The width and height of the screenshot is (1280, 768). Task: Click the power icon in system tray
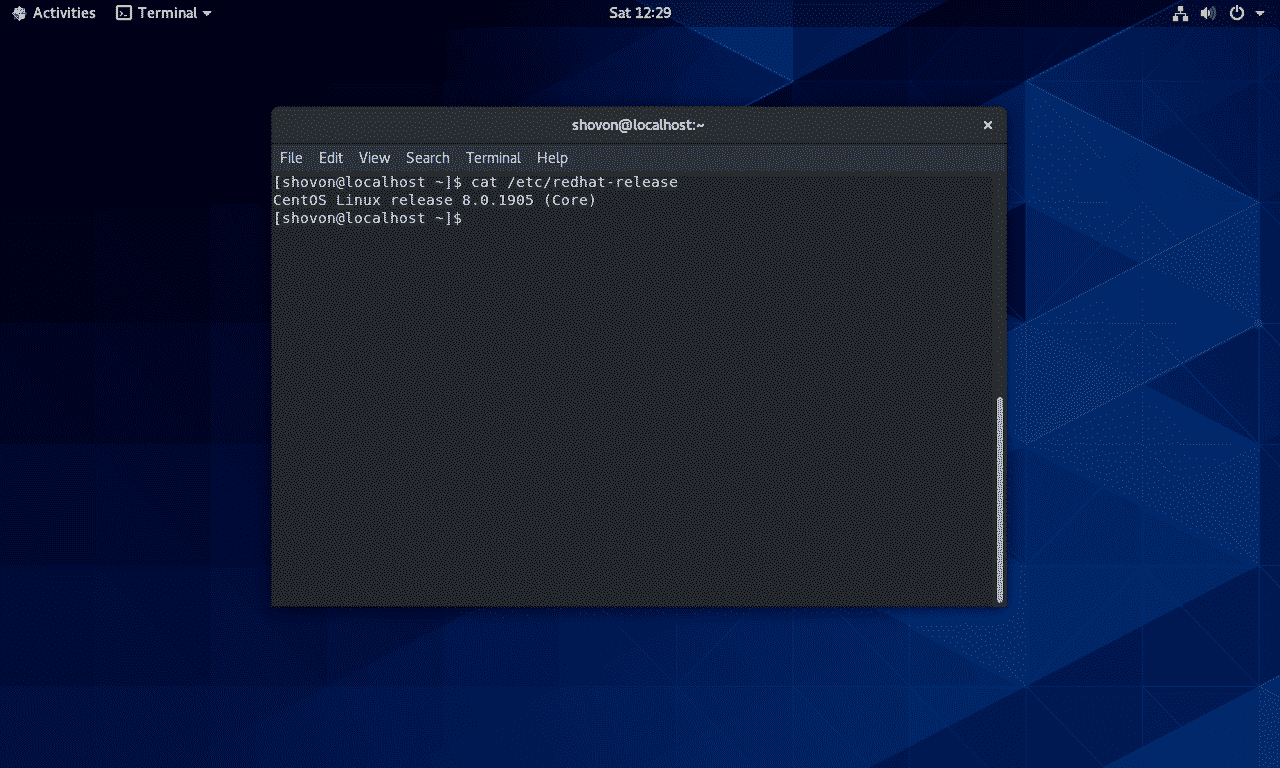click(x=1237, y=13)
